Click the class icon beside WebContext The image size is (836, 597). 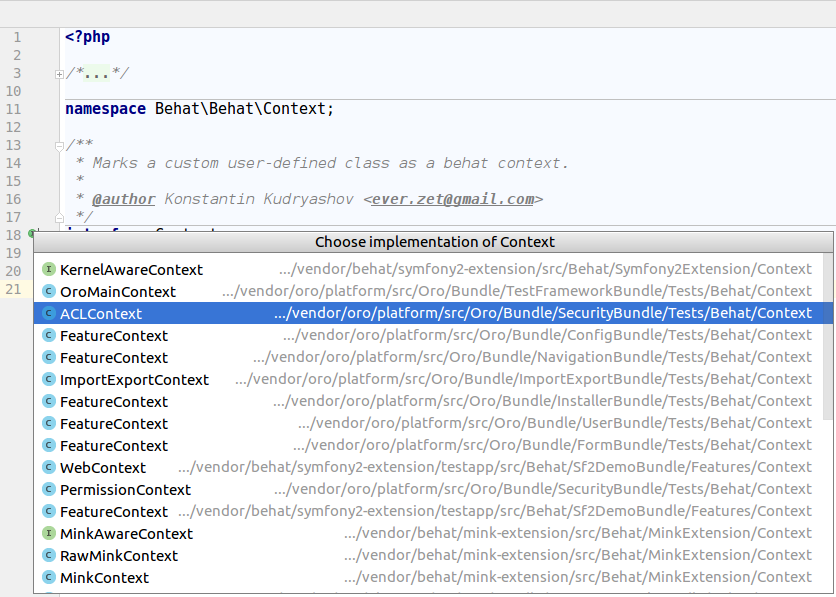click(49, 468)
